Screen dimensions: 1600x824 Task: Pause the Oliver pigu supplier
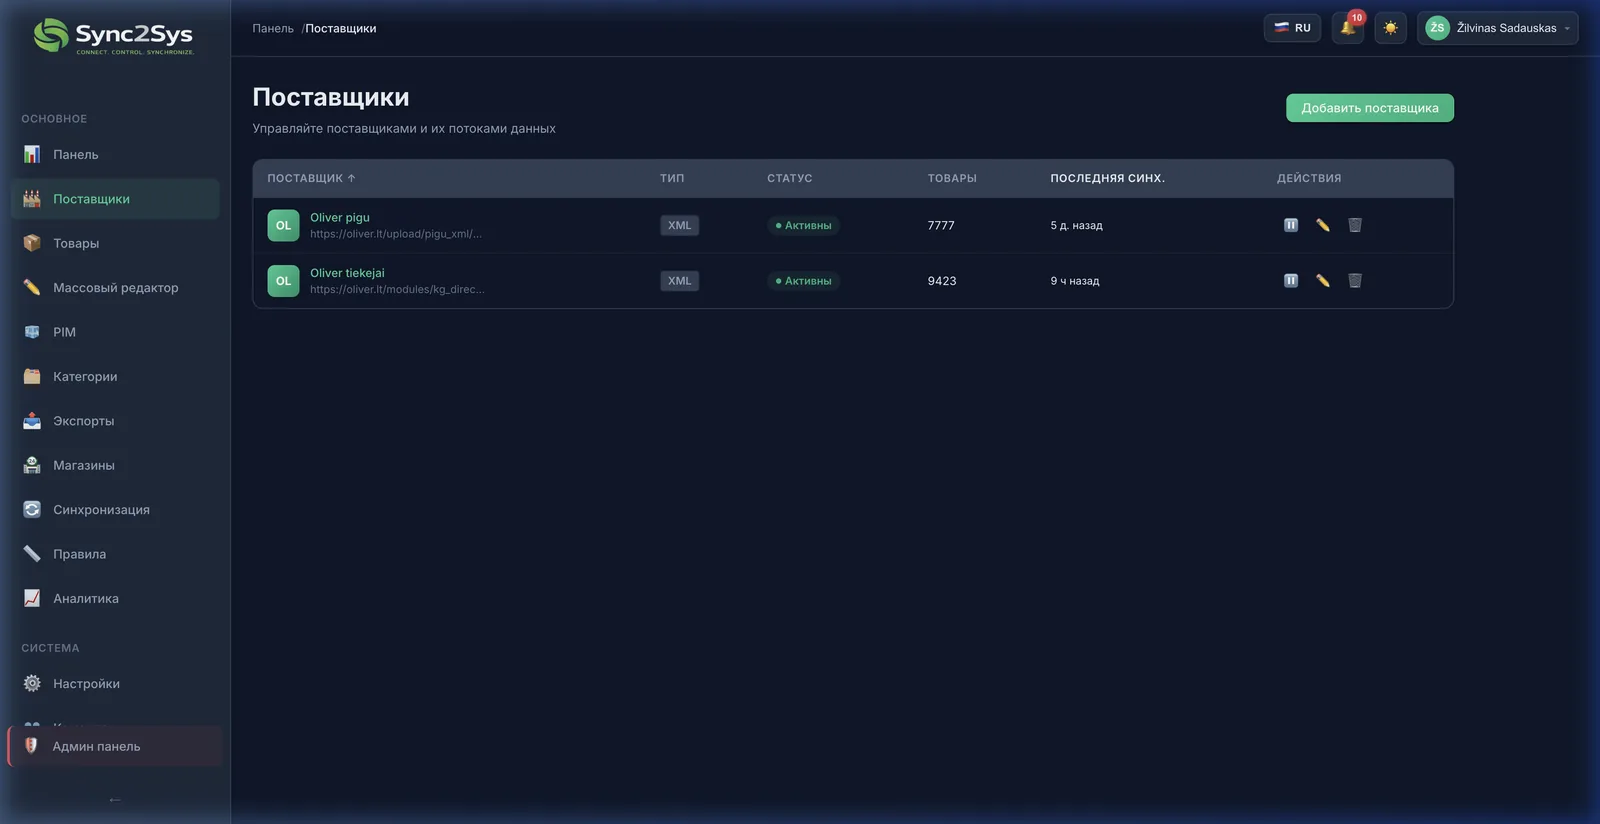click(x=1291, y=225)
